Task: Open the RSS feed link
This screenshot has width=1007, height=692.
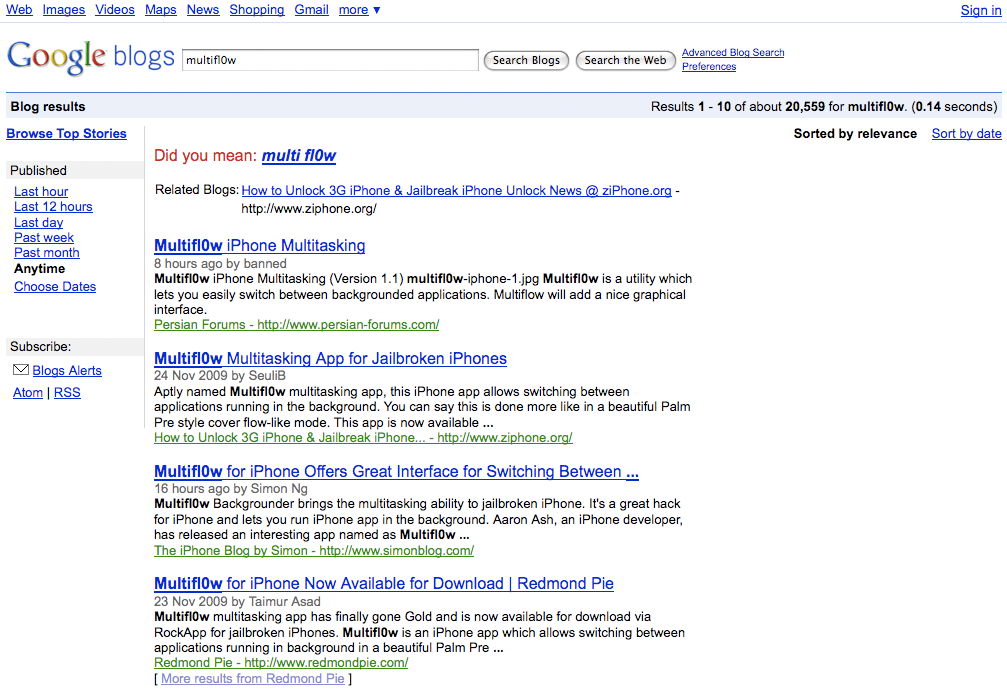Action: (67, 392)
